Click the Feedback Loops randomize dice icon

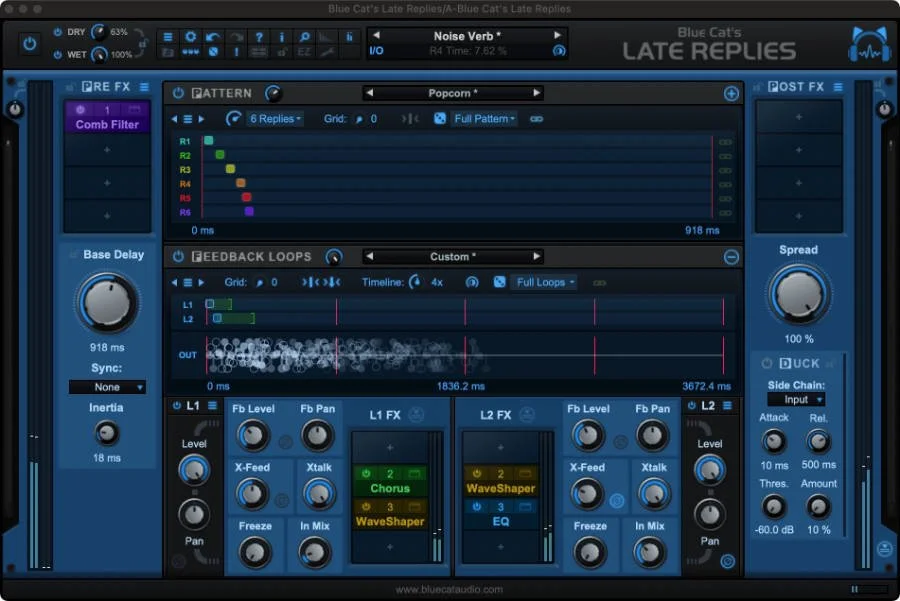(500, 282)
